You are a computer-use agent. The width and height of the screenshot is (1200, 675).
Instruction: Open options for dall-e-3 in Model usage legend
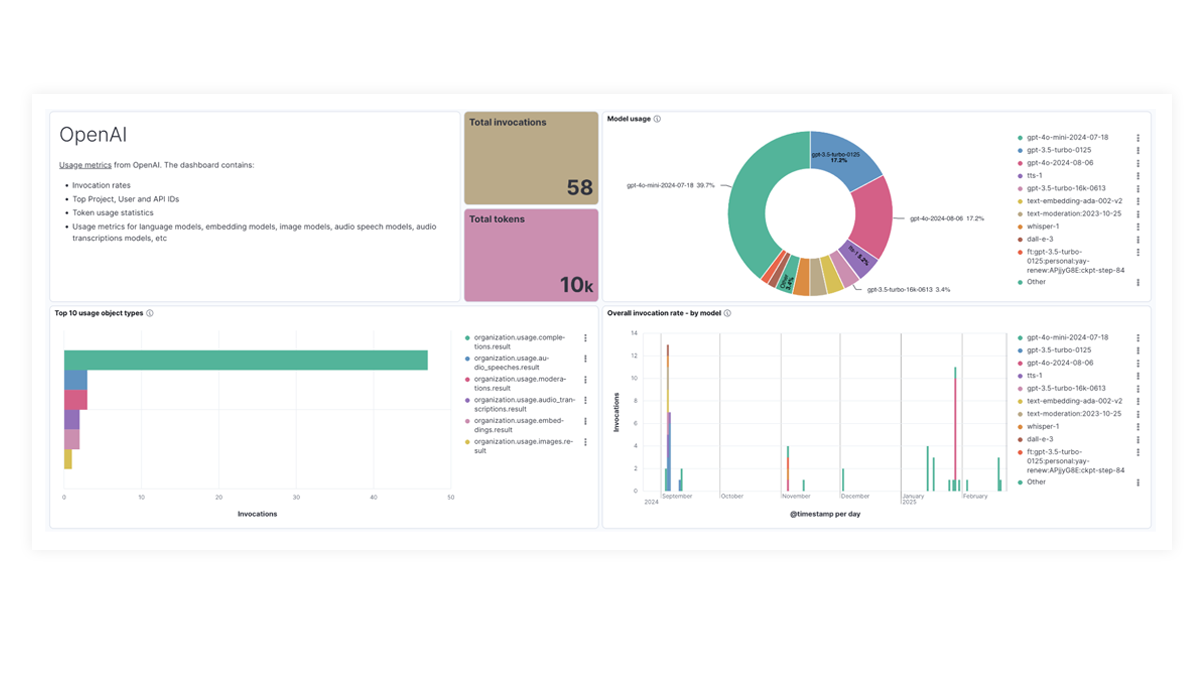point(1138,239)
